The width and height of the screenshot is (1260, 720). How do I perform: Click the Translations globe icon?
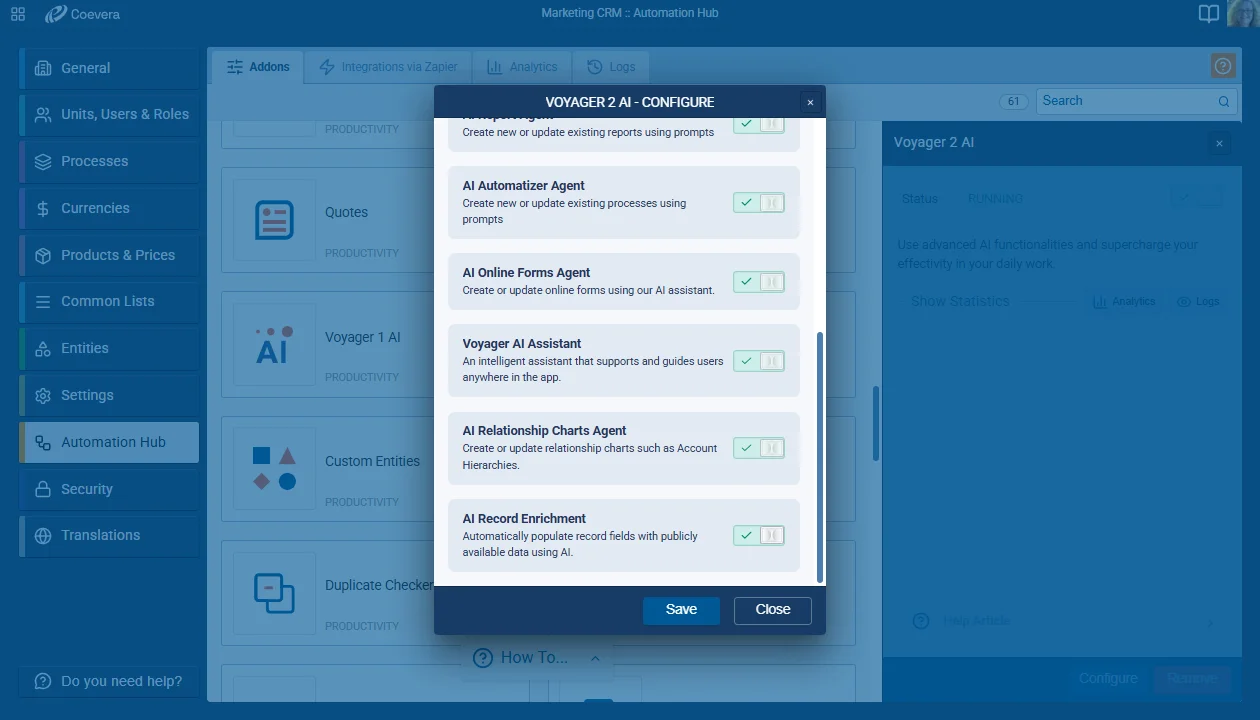point(43,535)
